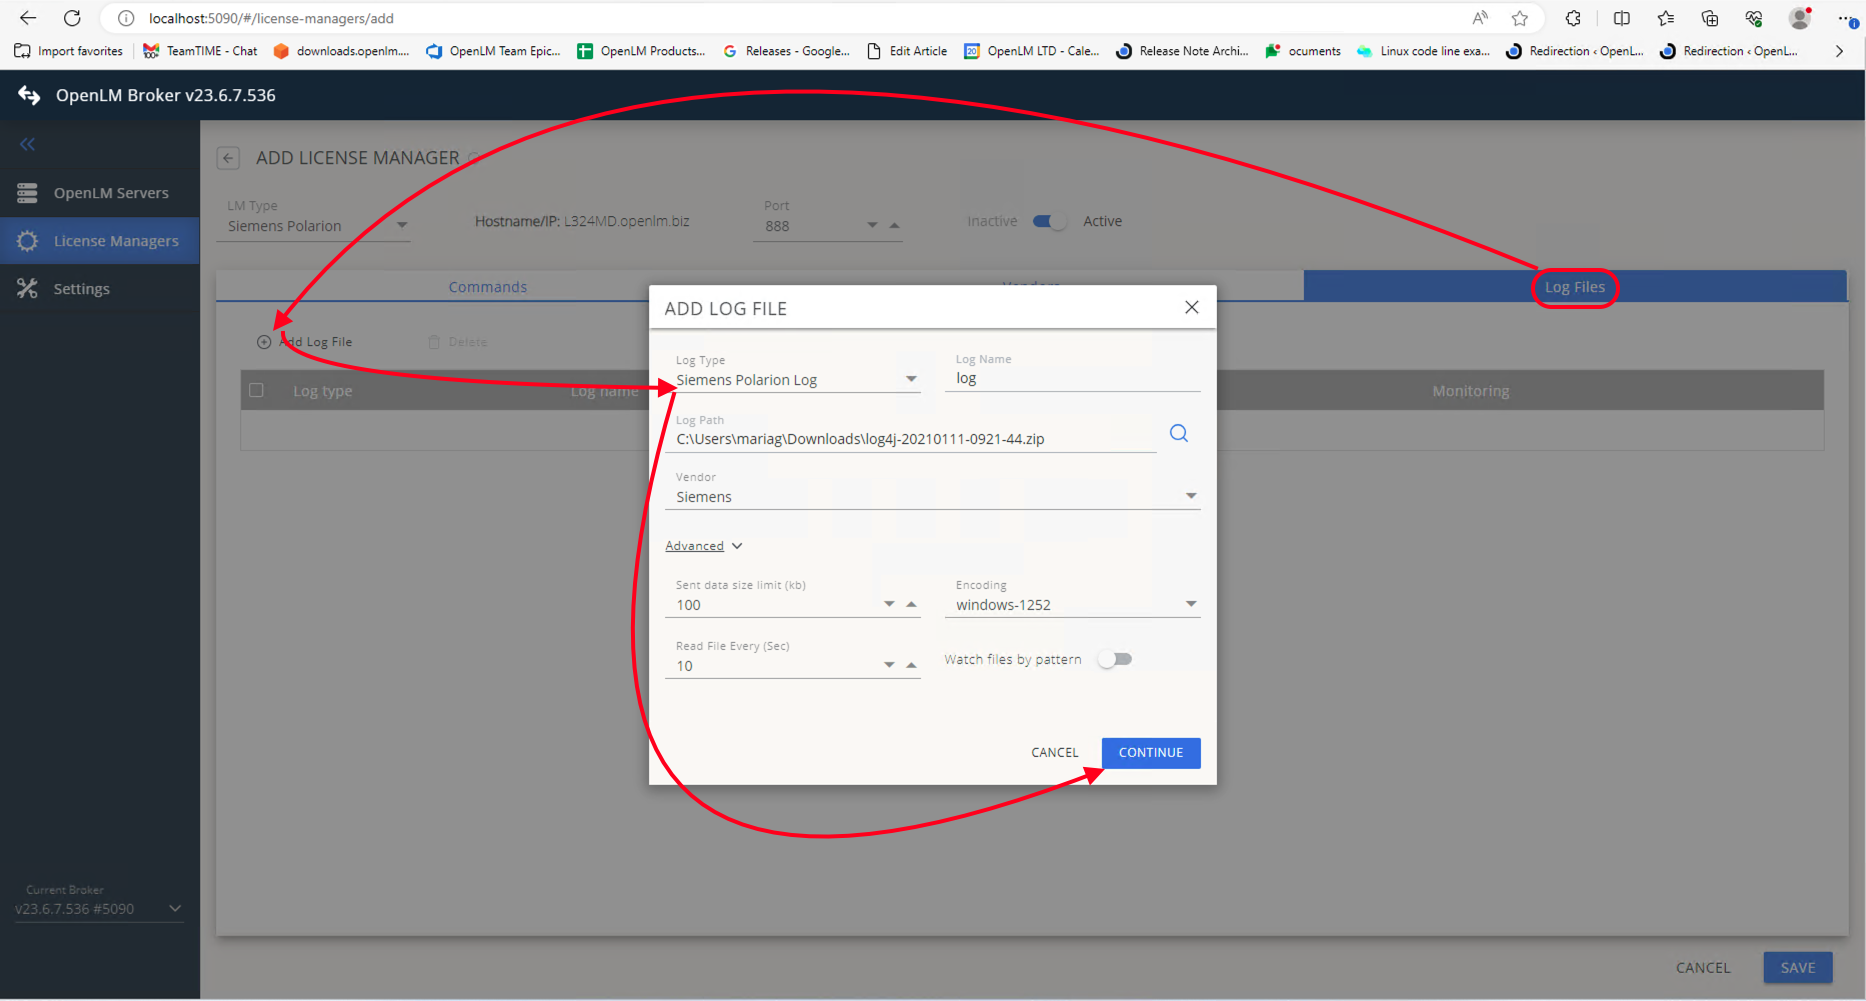Click CANCEL in the Add Log File dialog

coord(1054,752)
